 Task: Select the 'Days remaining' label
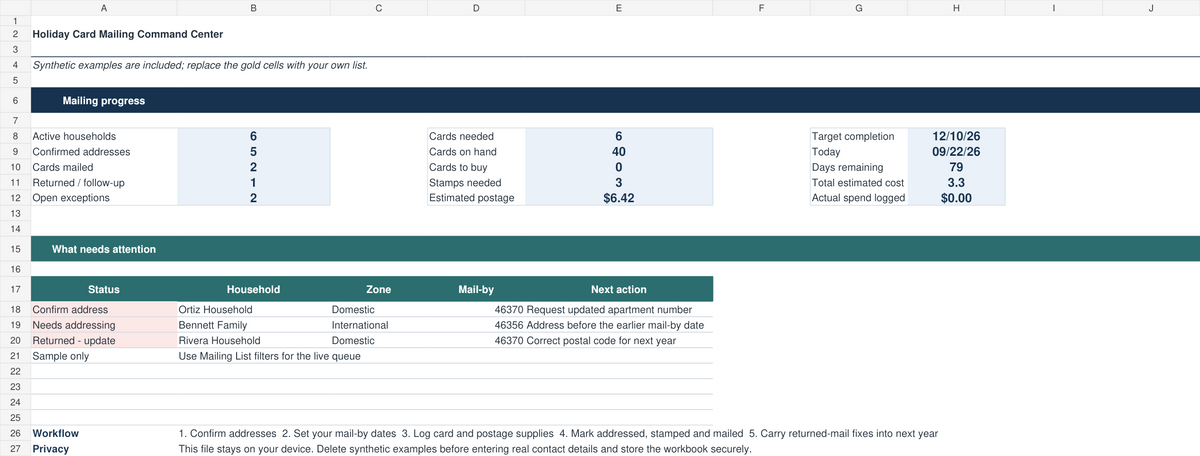pyautogui.click(x=859, y=167)
